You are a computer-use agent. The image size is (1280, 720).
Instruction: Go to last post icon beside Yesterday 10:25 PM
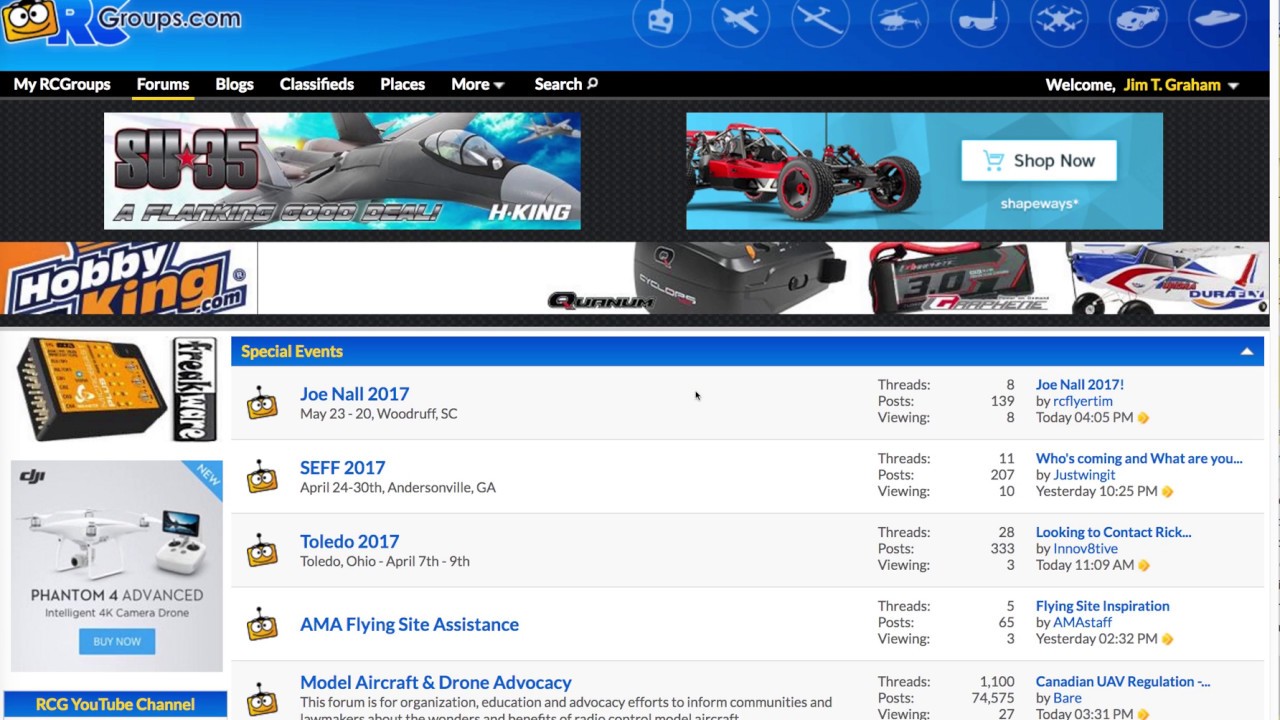[x=1167, y=491]
